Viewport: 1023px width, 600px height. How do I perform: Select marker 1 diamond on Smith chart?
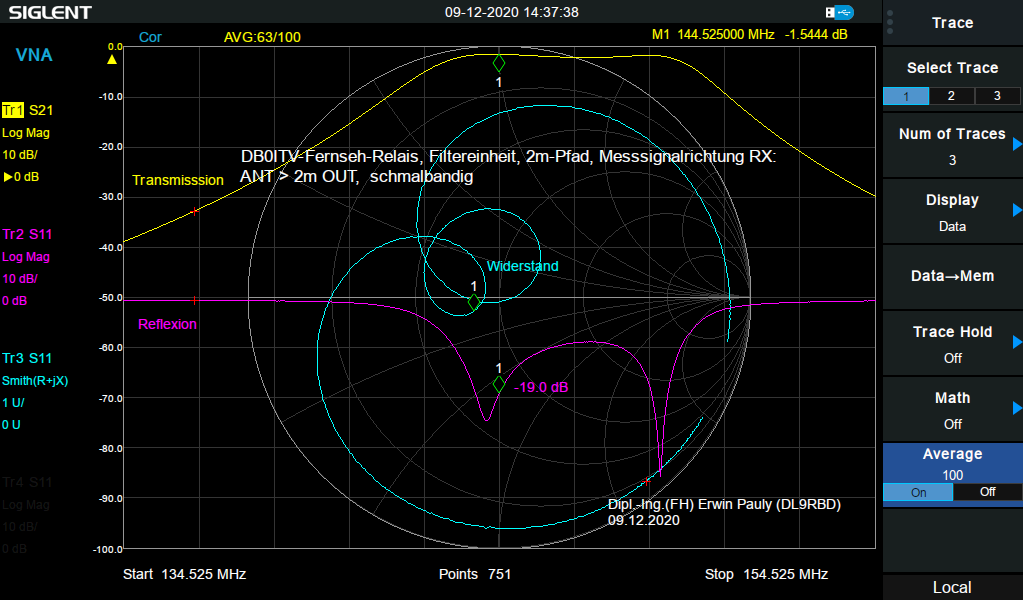(474, 302)
